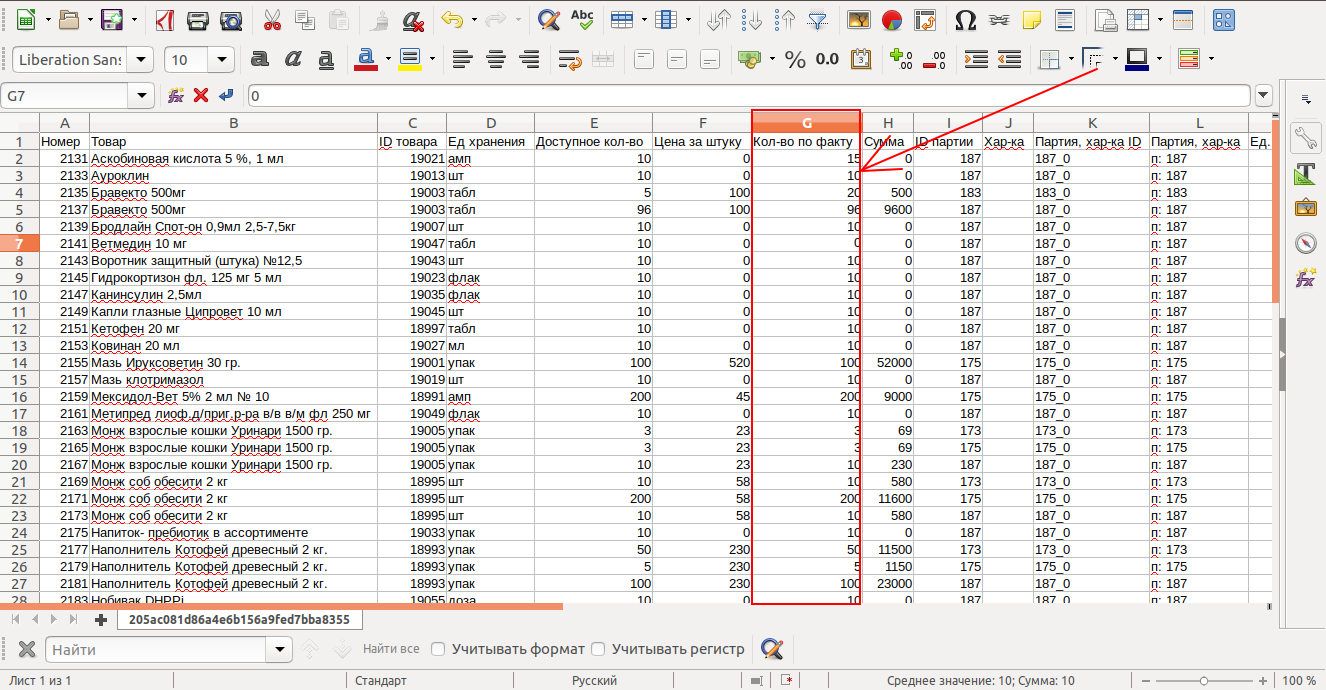Expand the Name Box dropdown
1326x690 pixels.
point(142,96)
